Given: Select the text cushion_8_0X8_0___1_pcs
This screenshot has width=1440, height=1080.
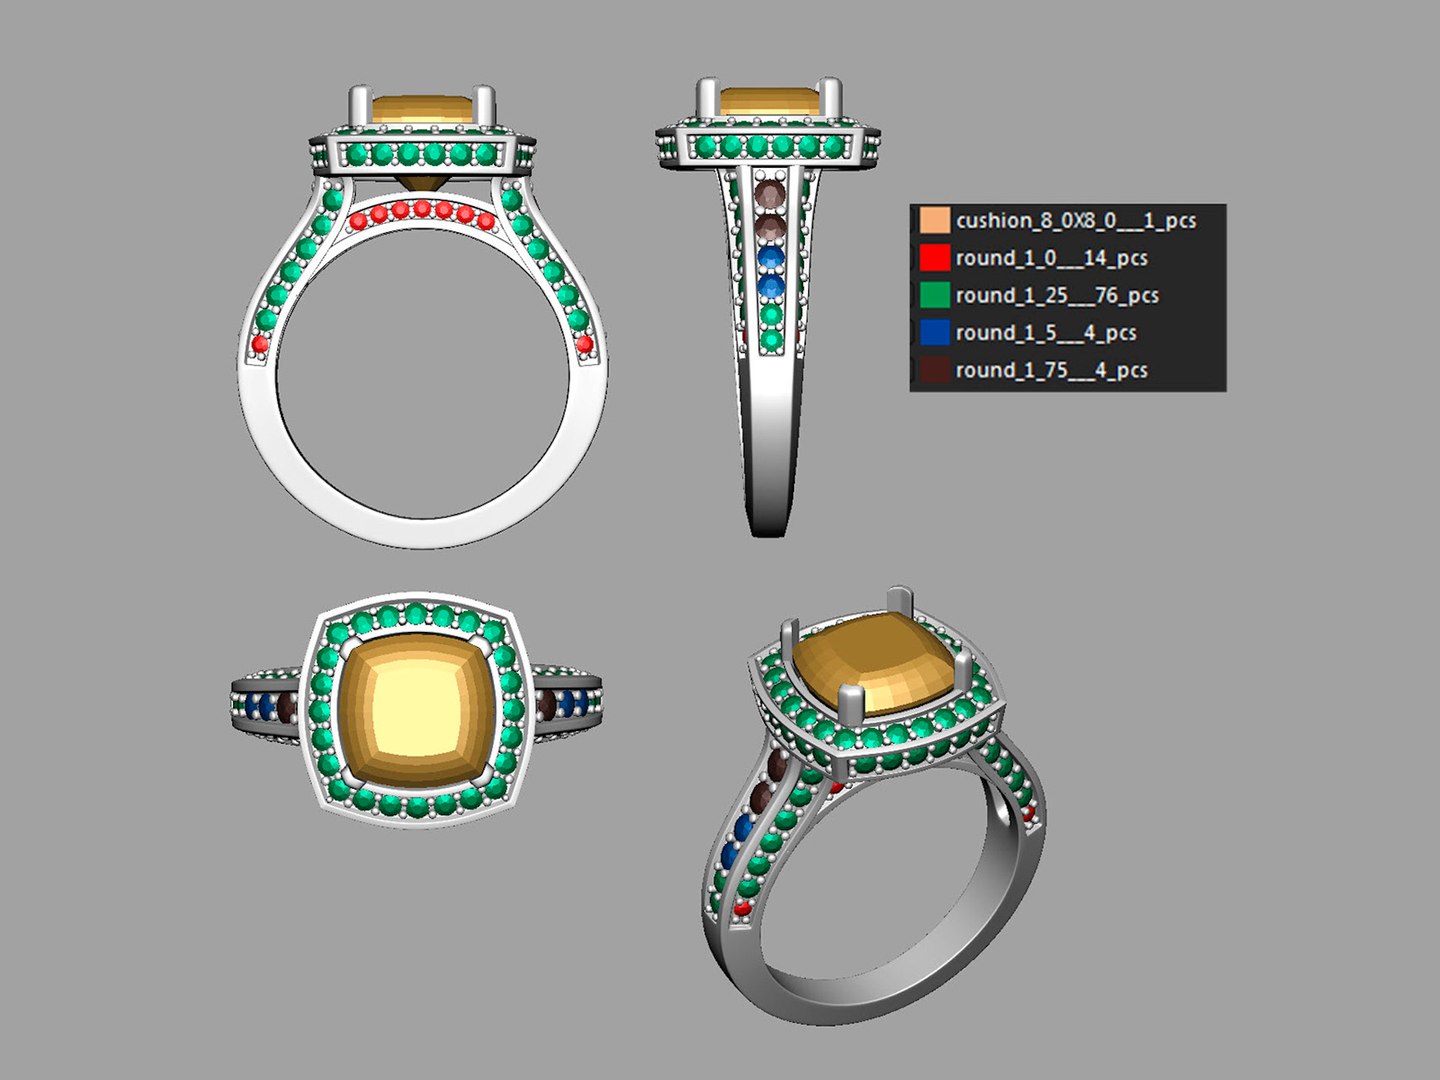Looking at the screenshot, I should tap(1076, 221).
